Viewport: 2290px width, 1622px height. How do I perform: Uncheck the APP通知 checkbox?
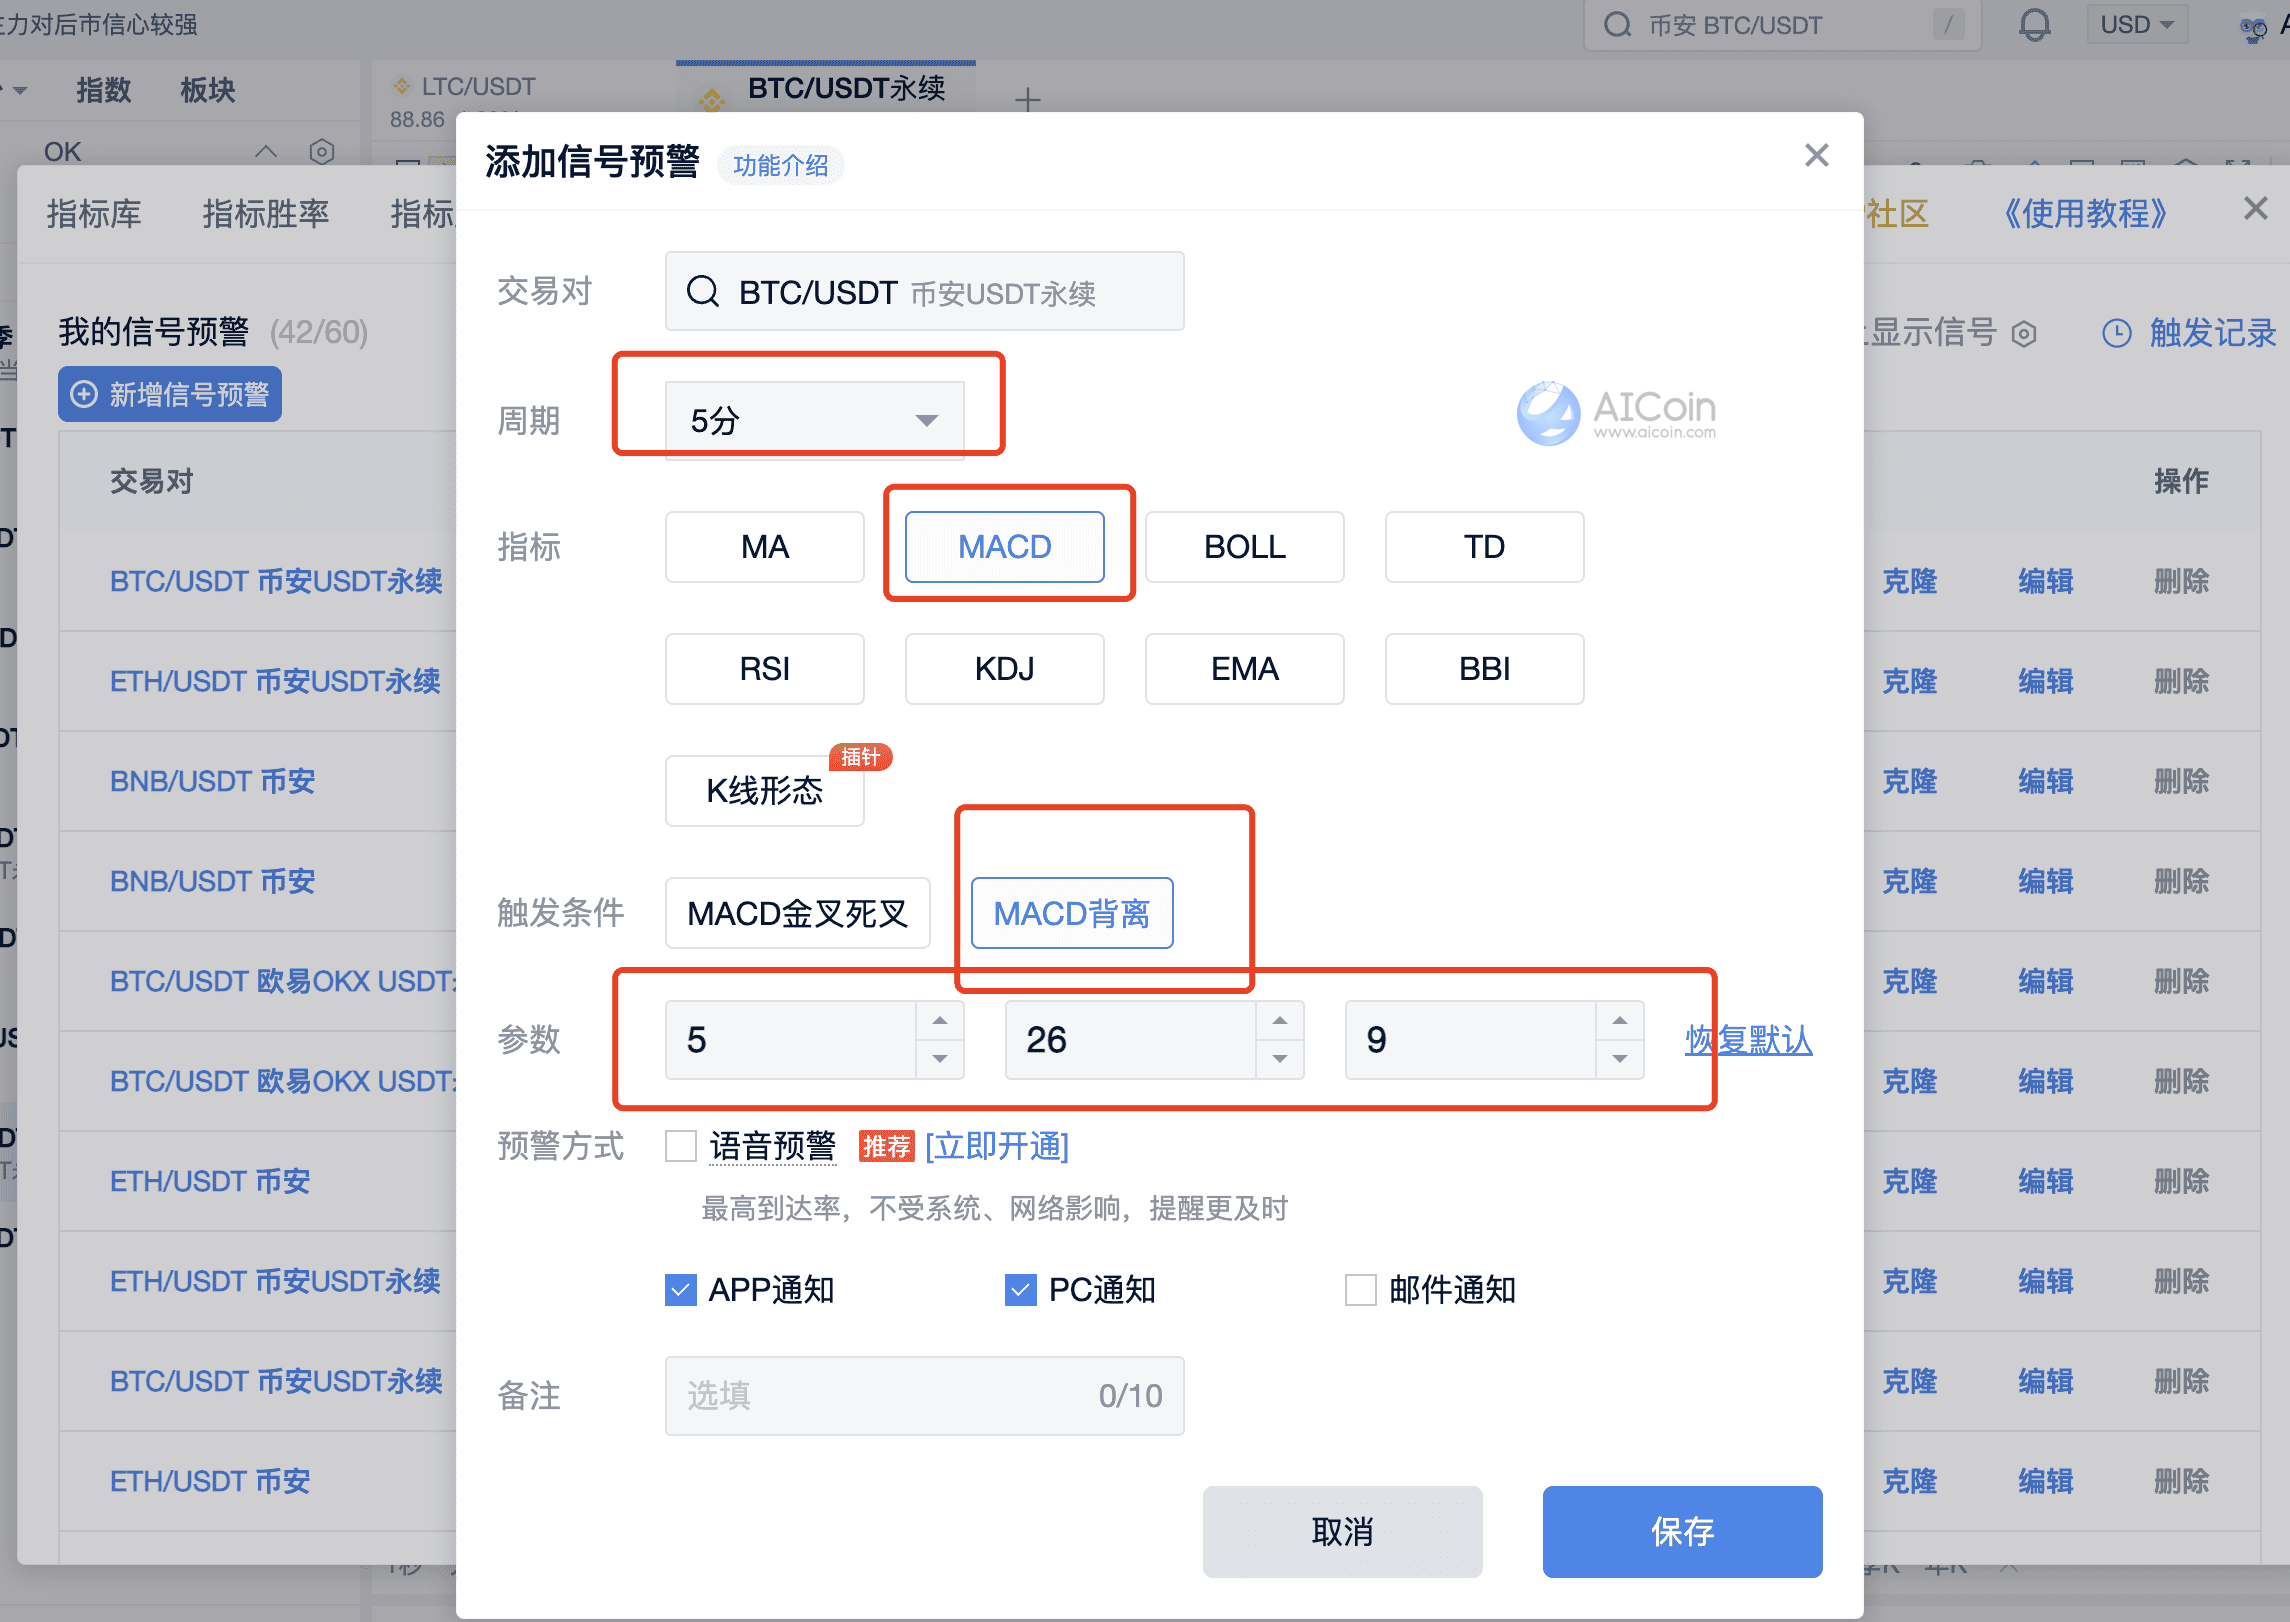click(681, 1290)
